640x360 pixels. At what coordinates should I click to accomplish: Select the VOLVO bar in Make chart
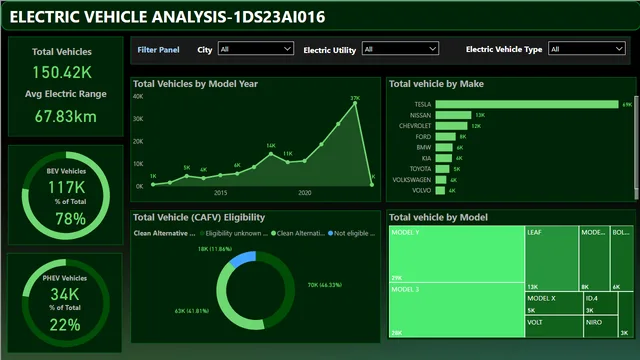[x=440, y=190]
